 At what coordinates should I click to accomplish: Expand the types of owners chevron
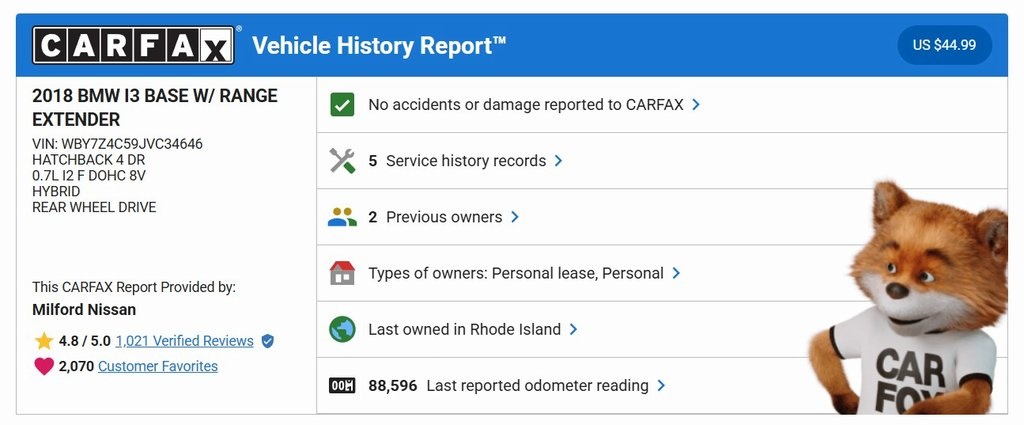click(x=677, y=273)
